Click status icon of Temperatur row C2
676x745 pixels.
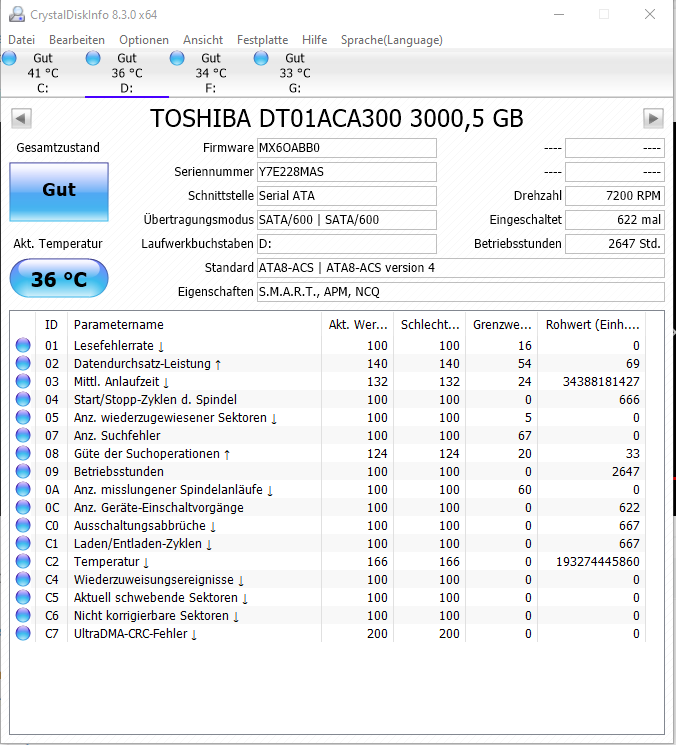point(23,561)
